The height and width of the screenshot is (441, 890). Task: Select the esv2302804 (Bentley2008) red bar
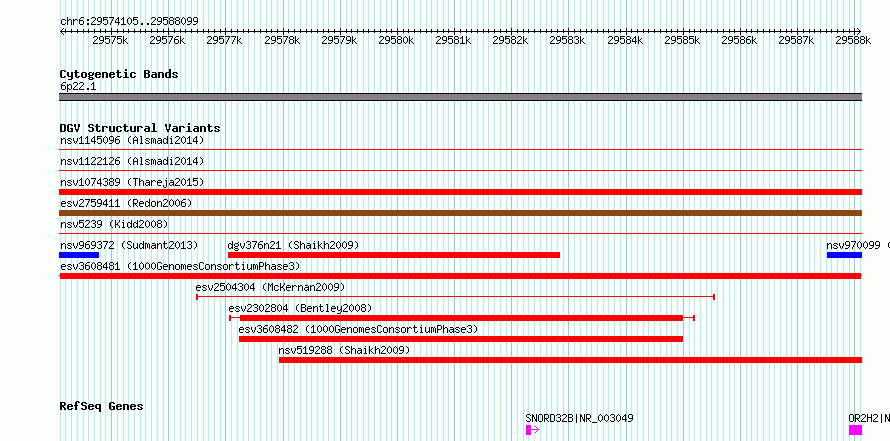[462, 318]
